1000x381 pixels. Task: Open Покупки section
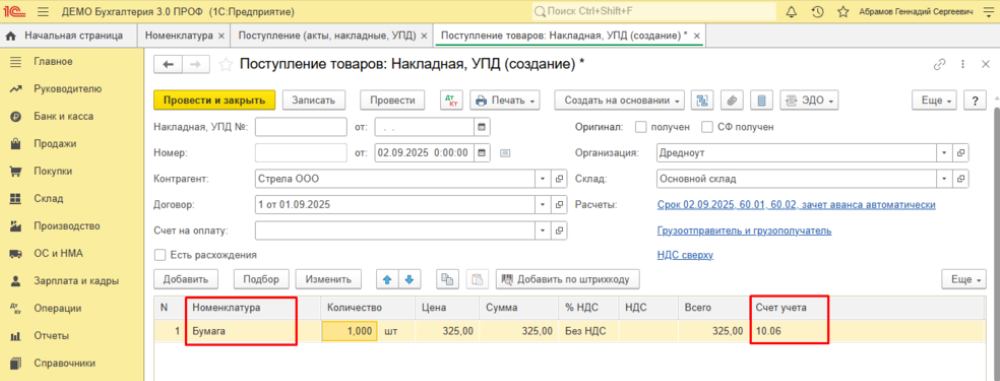[x=53, y=171]
